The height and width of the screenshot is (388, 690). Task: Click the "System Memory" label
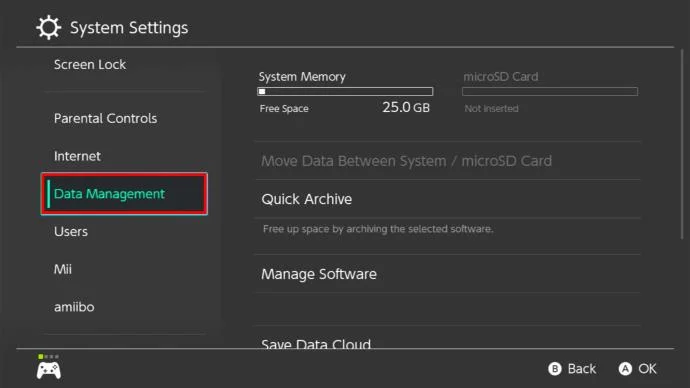tap(302, 77)
